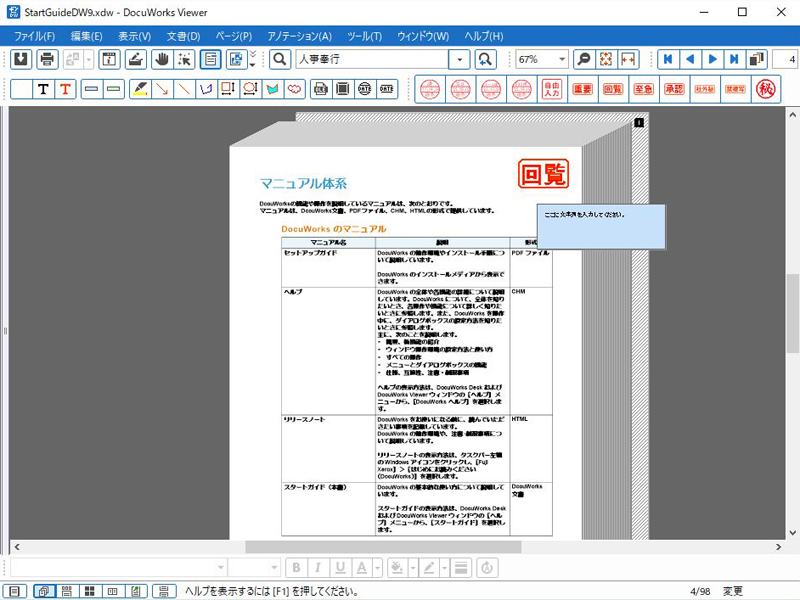Select the polyline annotation tool

click(206, 89)
